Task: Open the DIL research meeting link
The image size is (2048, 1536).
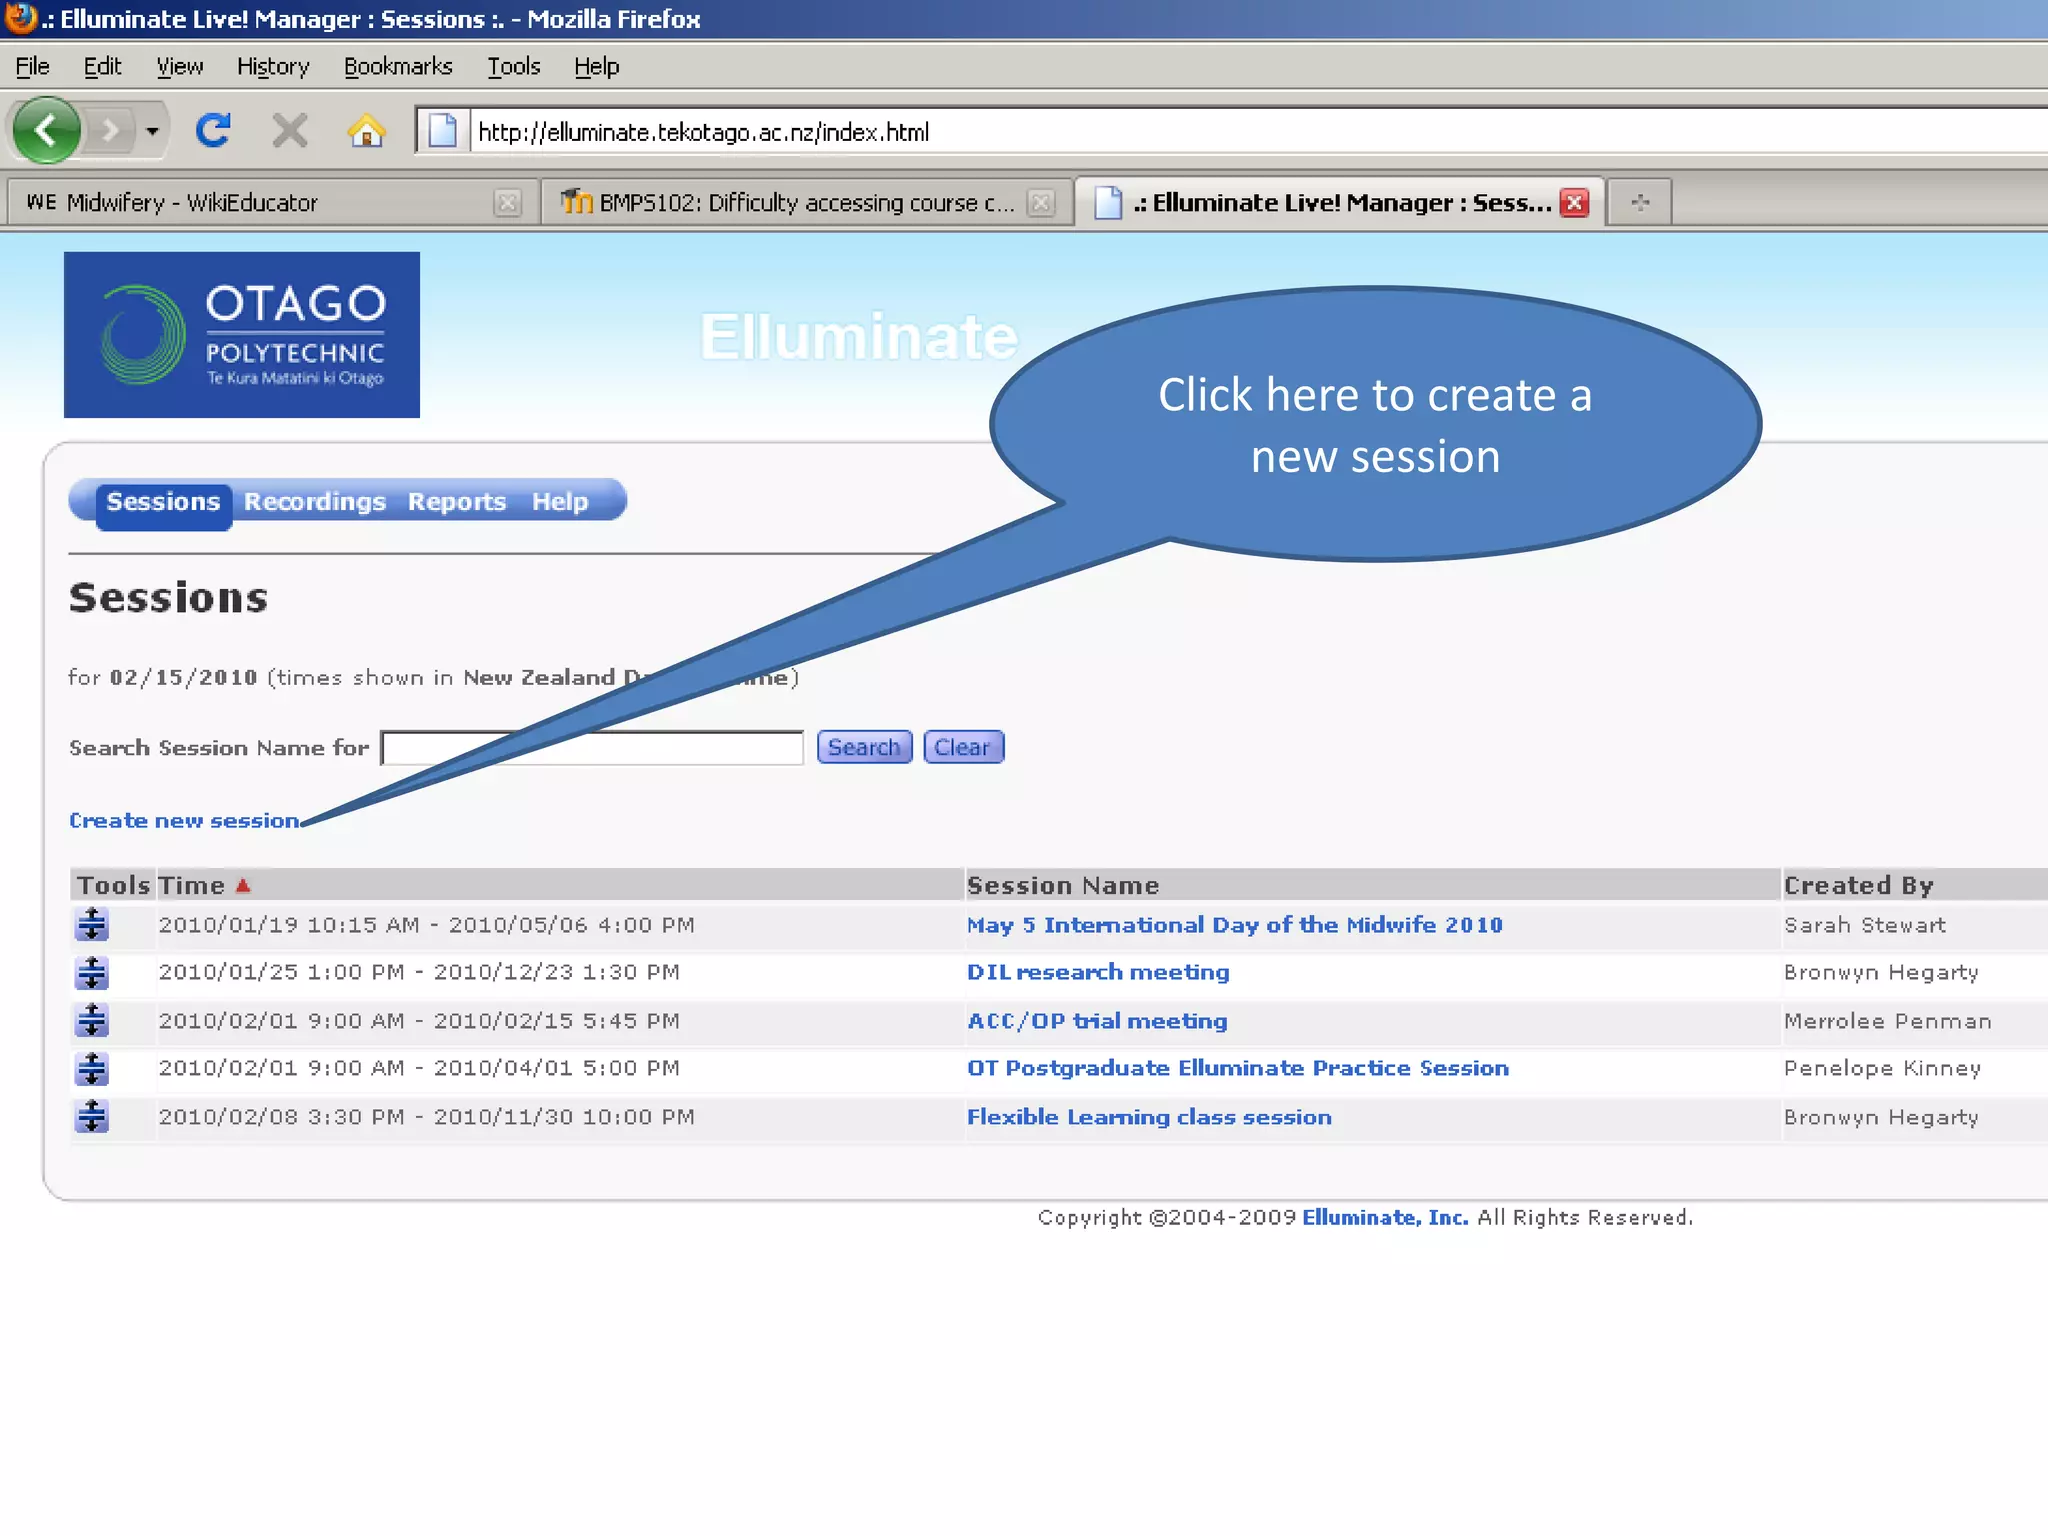Action: click(x=1098, y=973)
